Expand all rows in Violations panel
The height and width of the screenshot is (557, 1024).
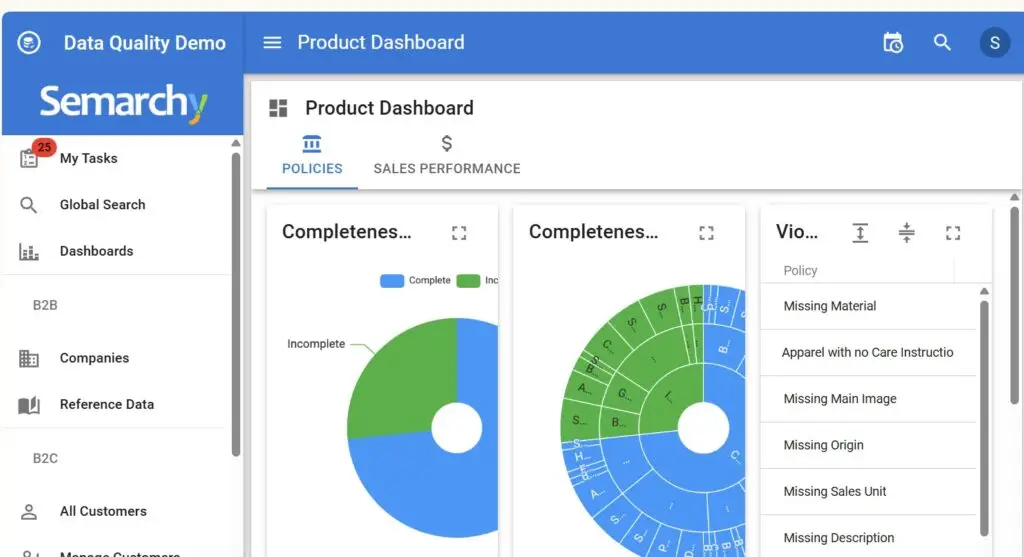860,233
